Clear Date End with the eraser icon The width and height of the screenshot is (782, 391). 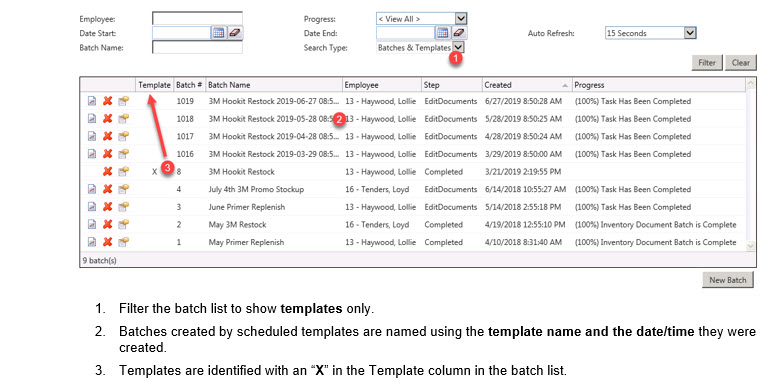point(459,33)
